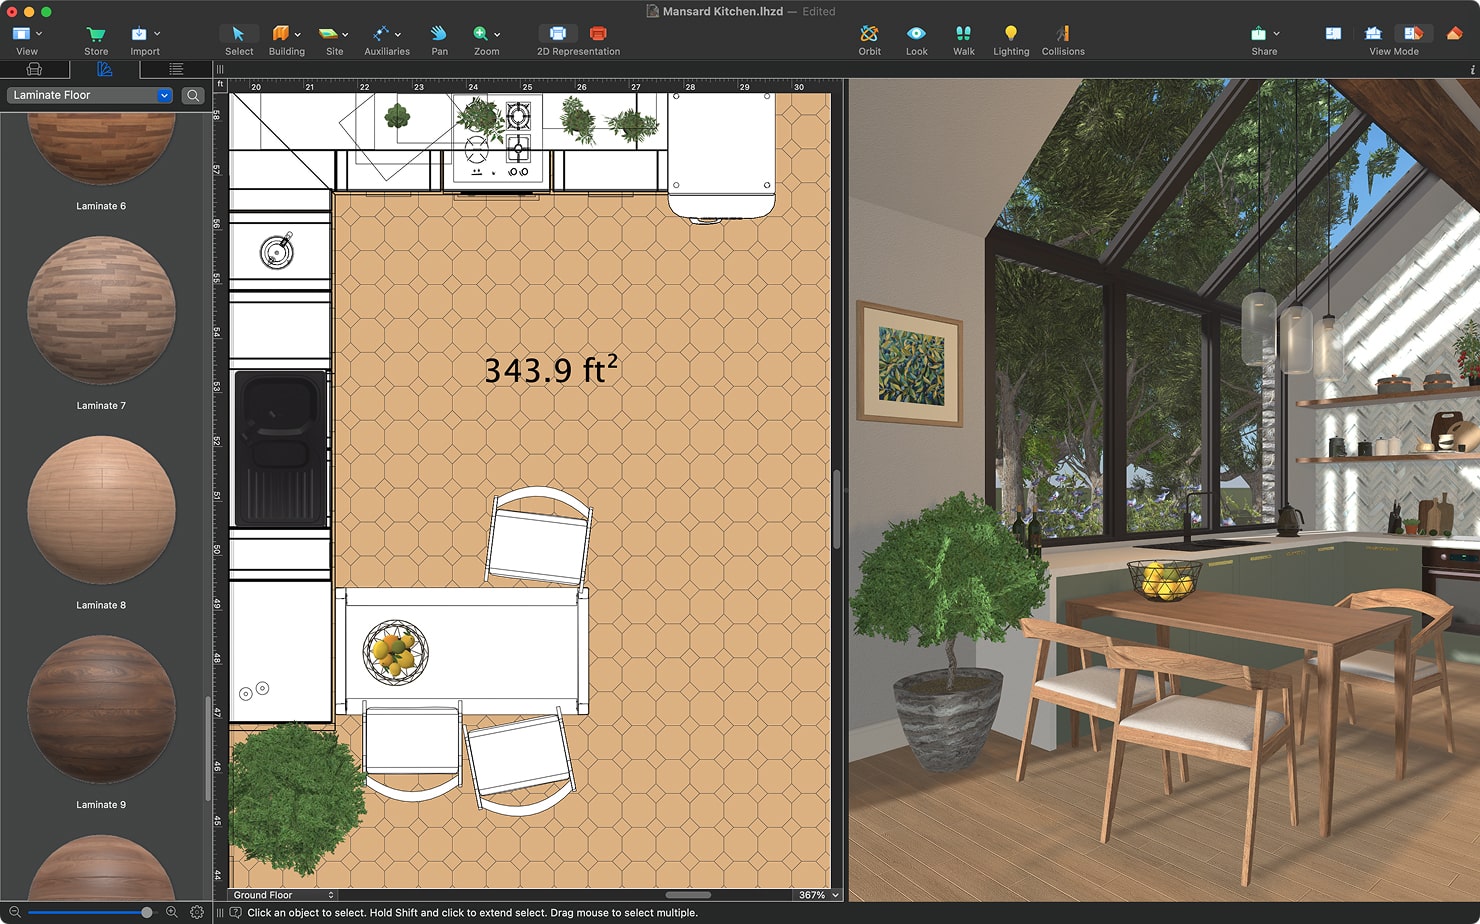Open library gear settings
Viewport: 1480px width, 924px height.
197,912
